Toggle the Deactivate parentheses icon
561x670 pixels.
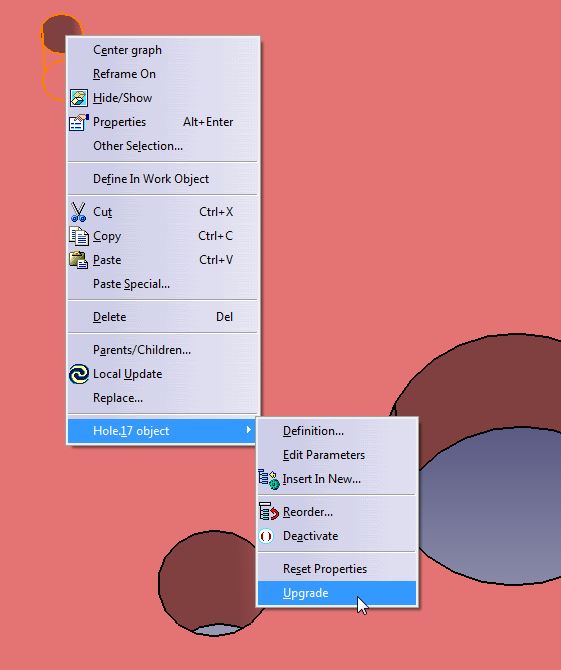(266, 536)
